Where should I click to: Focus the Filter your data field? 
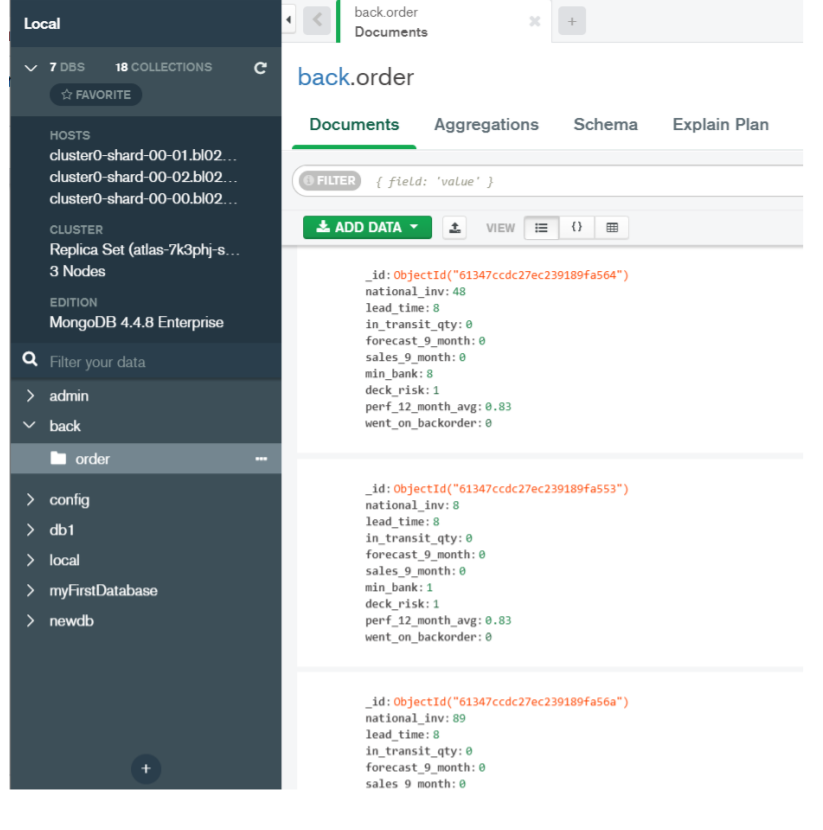(159, 362)
